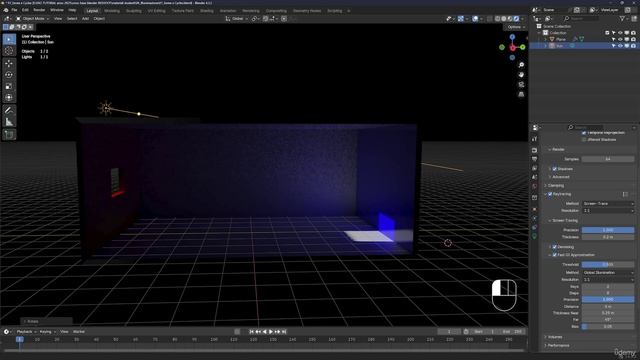
Task: Open the Render menu
Action: point(39,10)
